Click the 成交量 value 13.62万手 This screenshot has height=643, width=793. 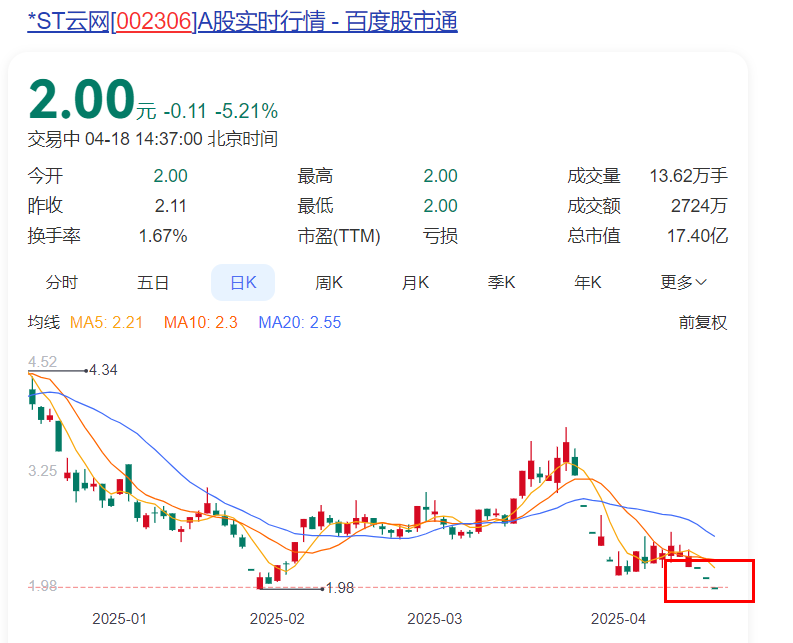point(689,176)
